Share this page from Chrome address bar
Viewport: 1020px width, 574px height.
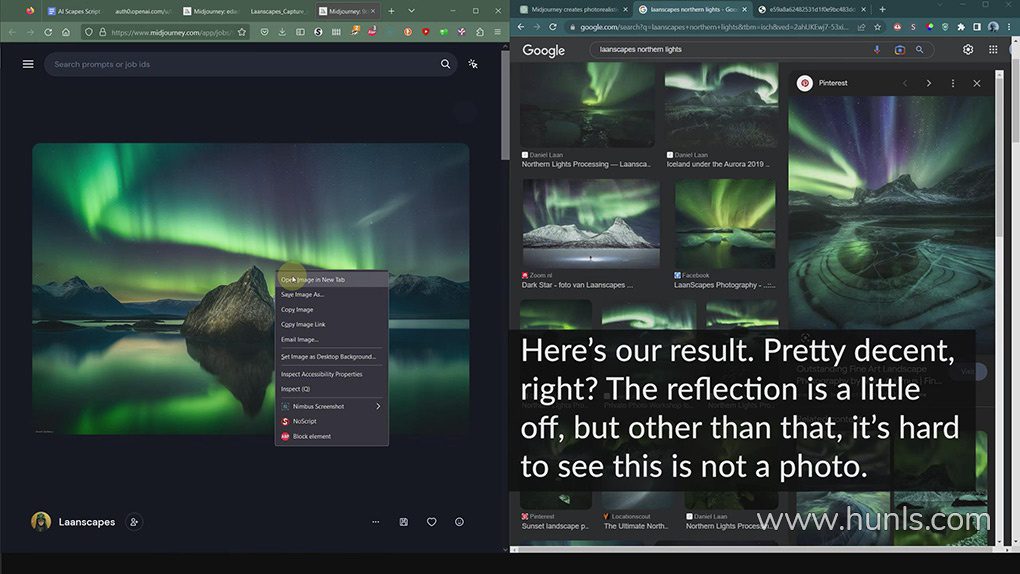(861, 27)
